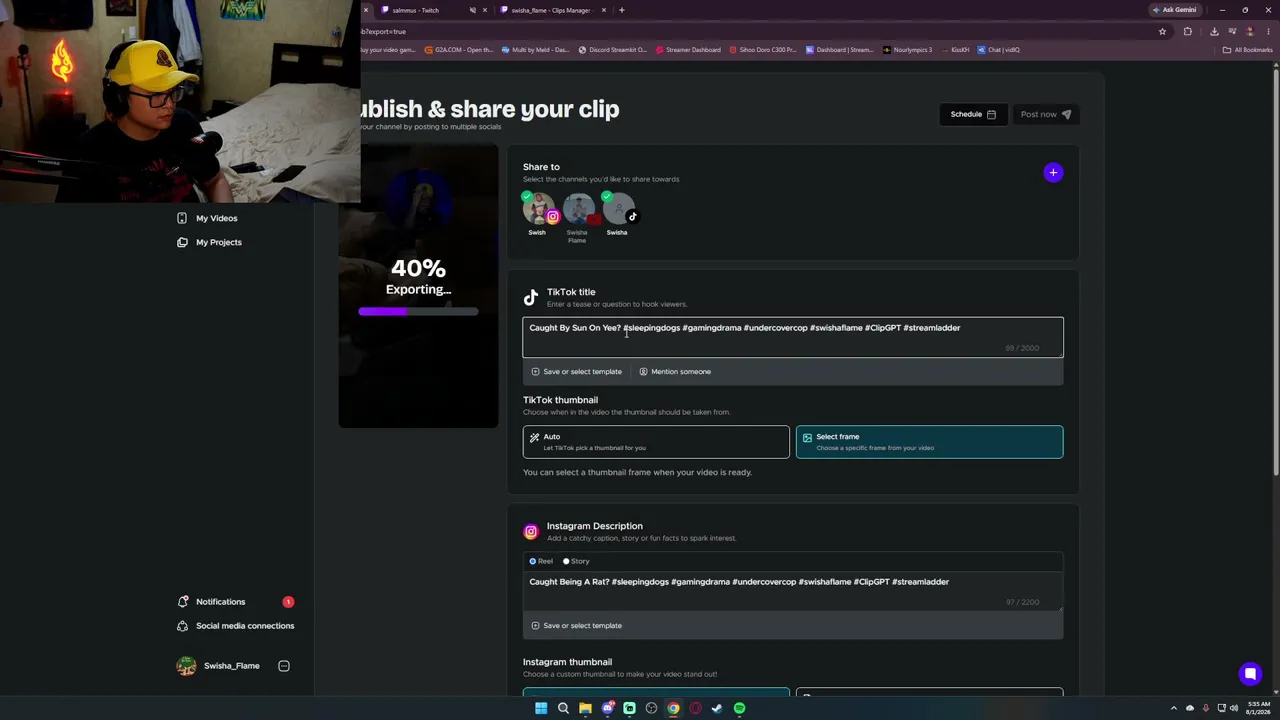The image size is (1280, 720).
Task: Open a new browser tab
Action: (622, 10)
